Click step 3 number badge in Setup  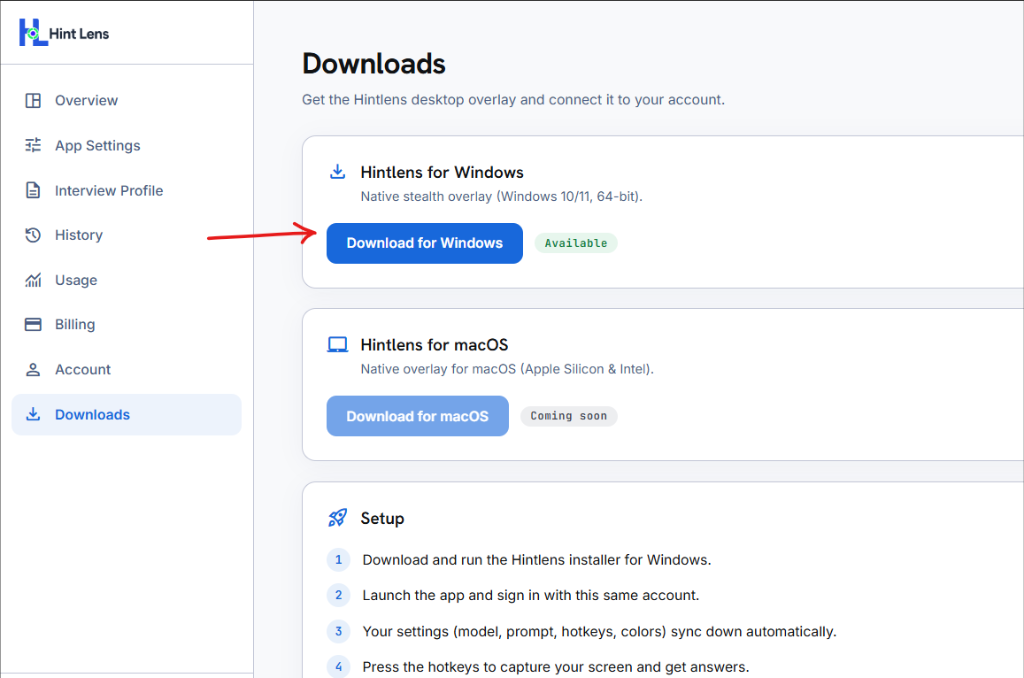(x=338, y=632)
